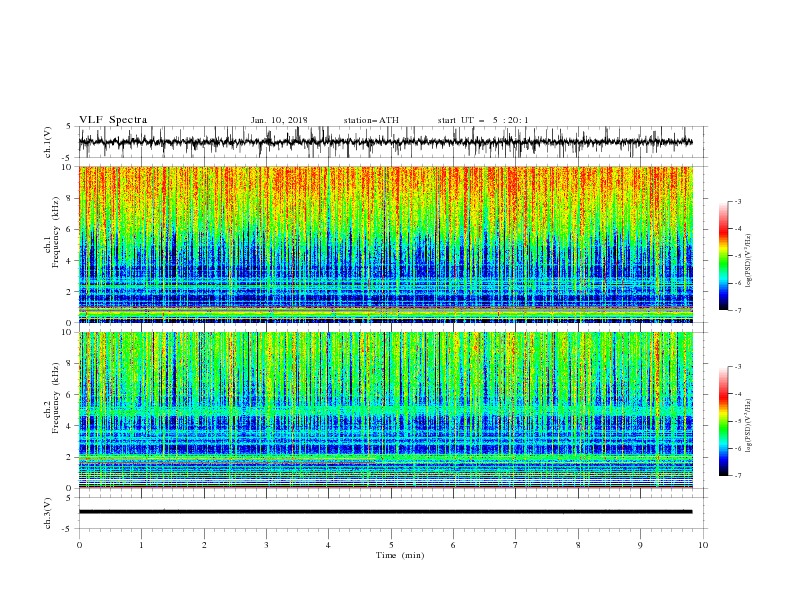Click time axis tick label '0'
The width and height of the screenshot is (792, 612).
click(x=79, y=545)
